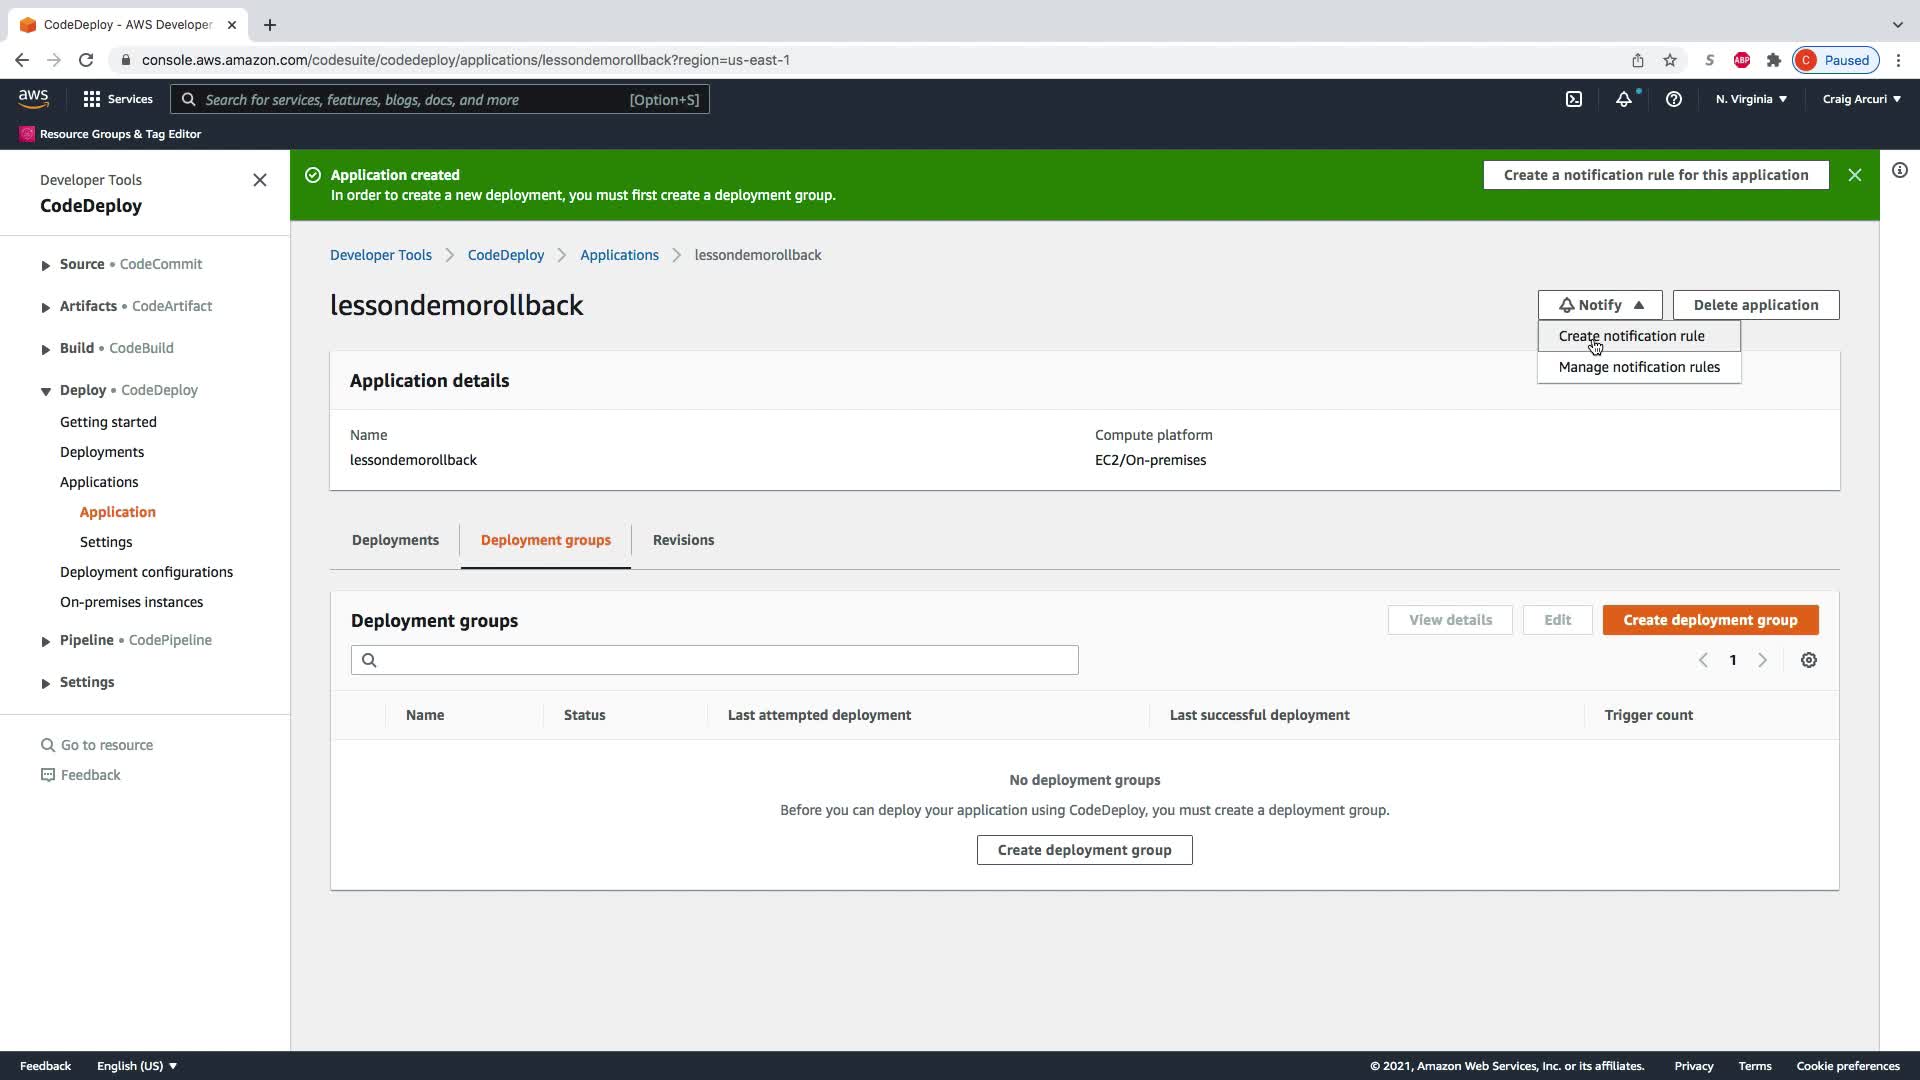This screenshot has height=1080, width=1920.
Task: Switch to the Revisions tab
Action: (683, 540)
